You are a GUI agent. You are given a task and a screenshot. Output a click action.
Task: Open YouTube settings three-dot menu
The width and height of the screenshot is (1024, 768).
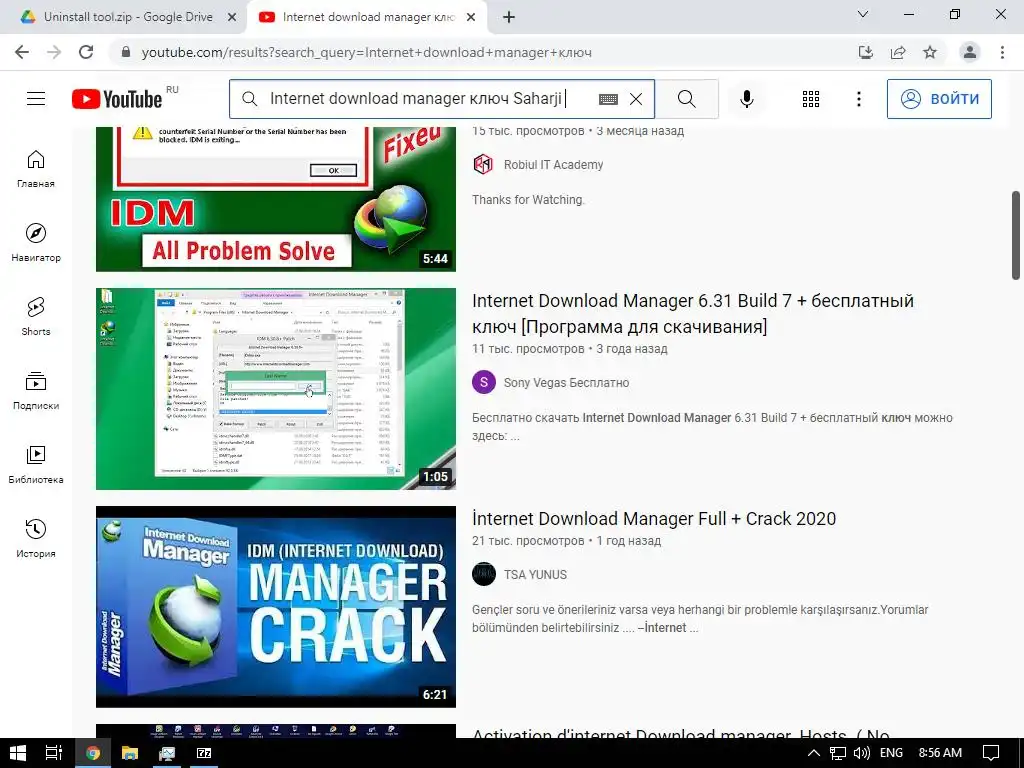click(x=859, y=99)
